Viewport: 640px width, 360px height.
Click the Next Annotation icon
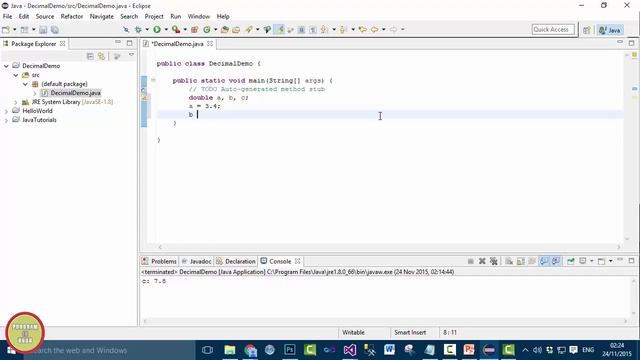coord(324,29)
